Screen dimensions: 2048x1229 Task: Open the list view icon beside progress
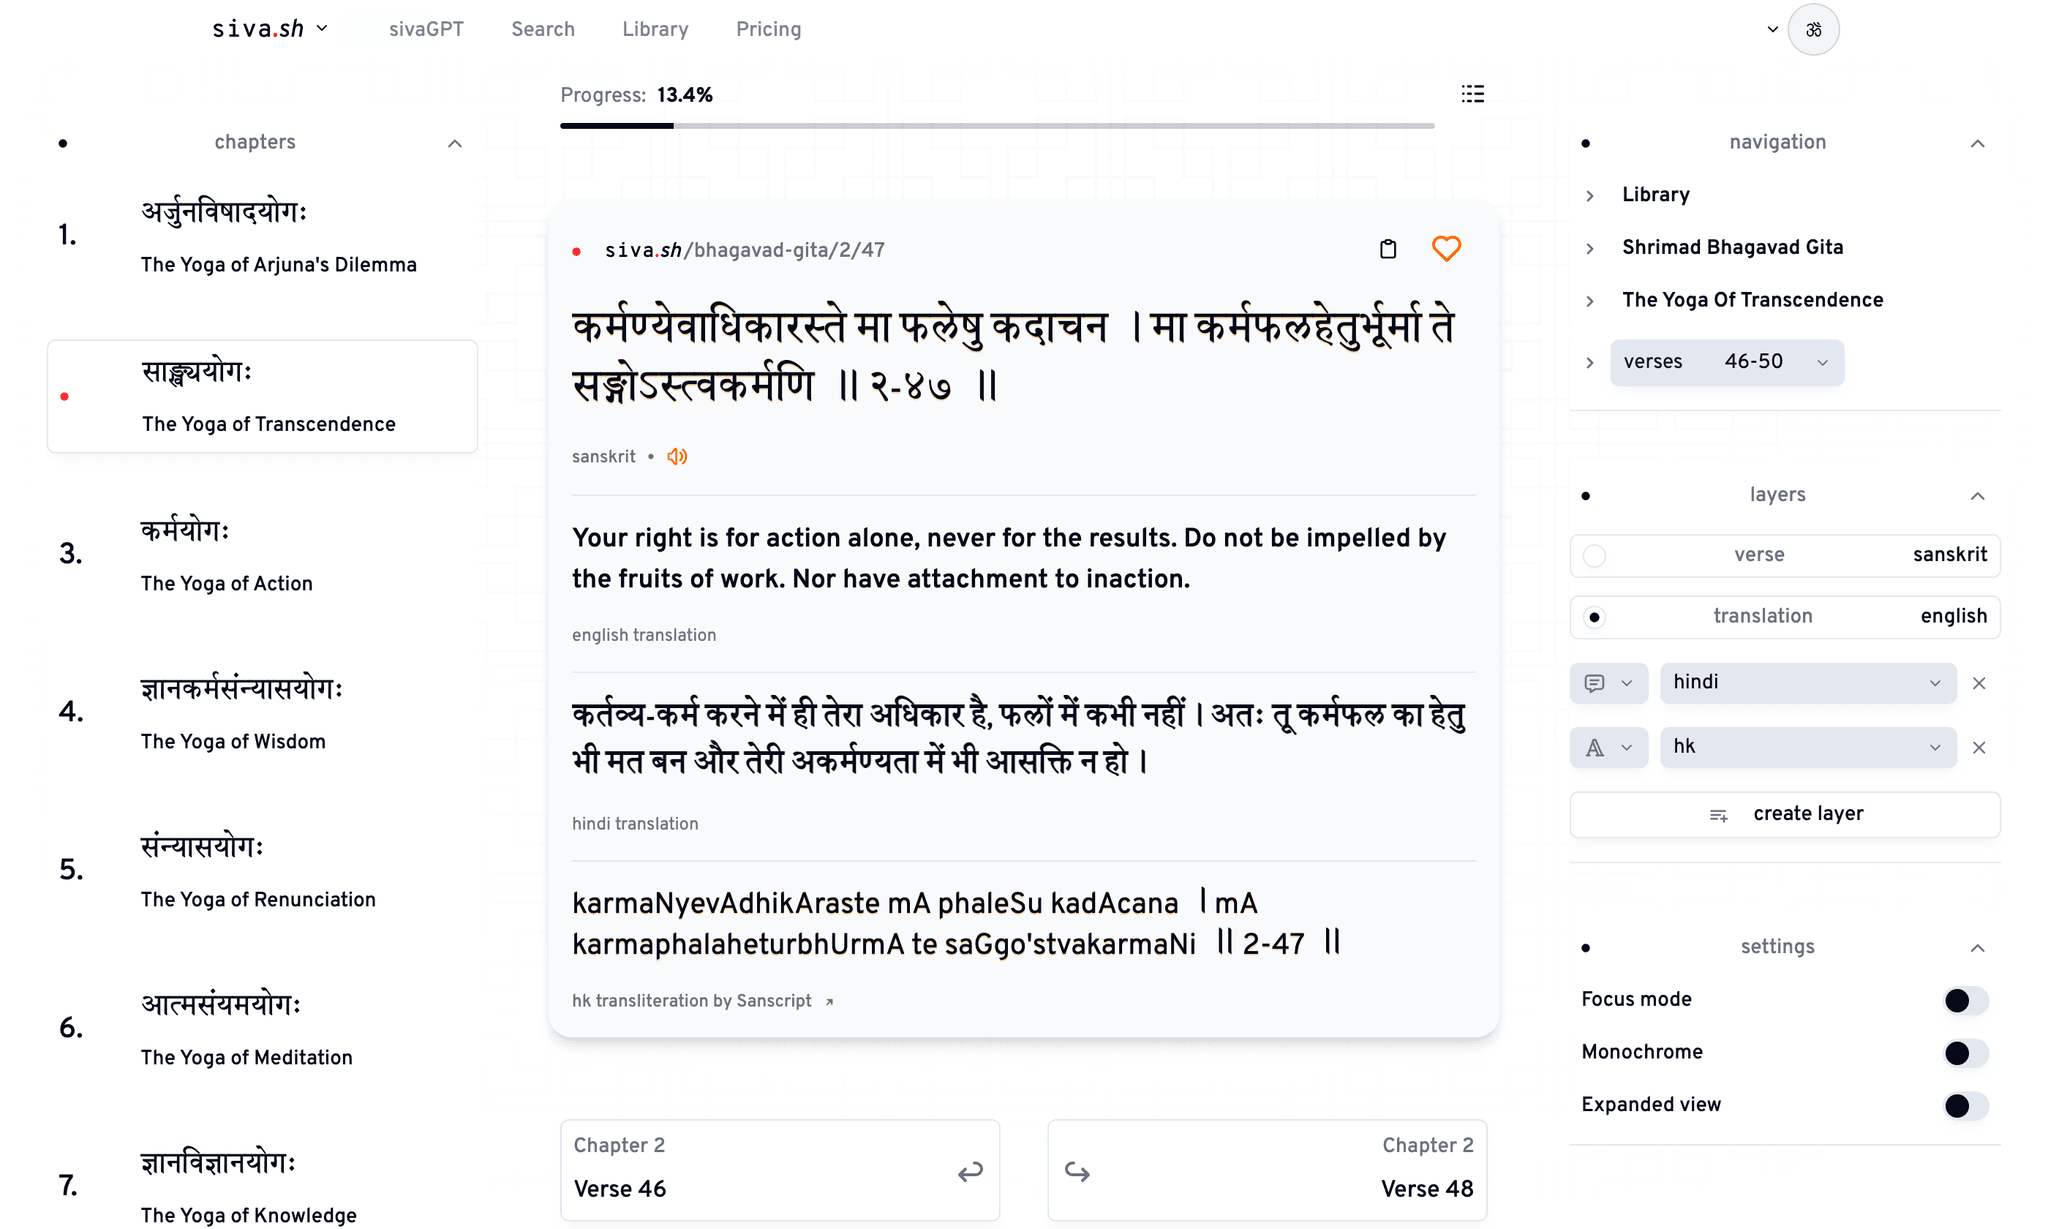1472,94
